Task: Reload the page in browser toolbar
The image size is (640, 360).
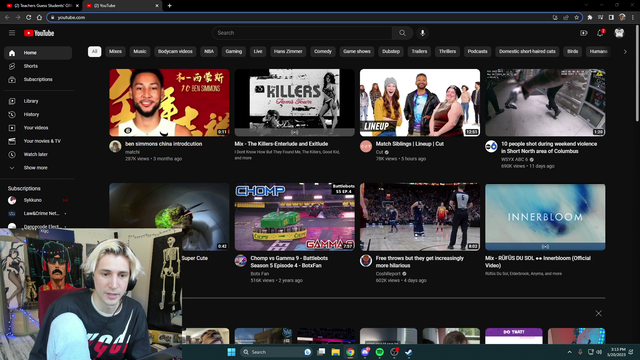Action: click(x=29, y=18)
